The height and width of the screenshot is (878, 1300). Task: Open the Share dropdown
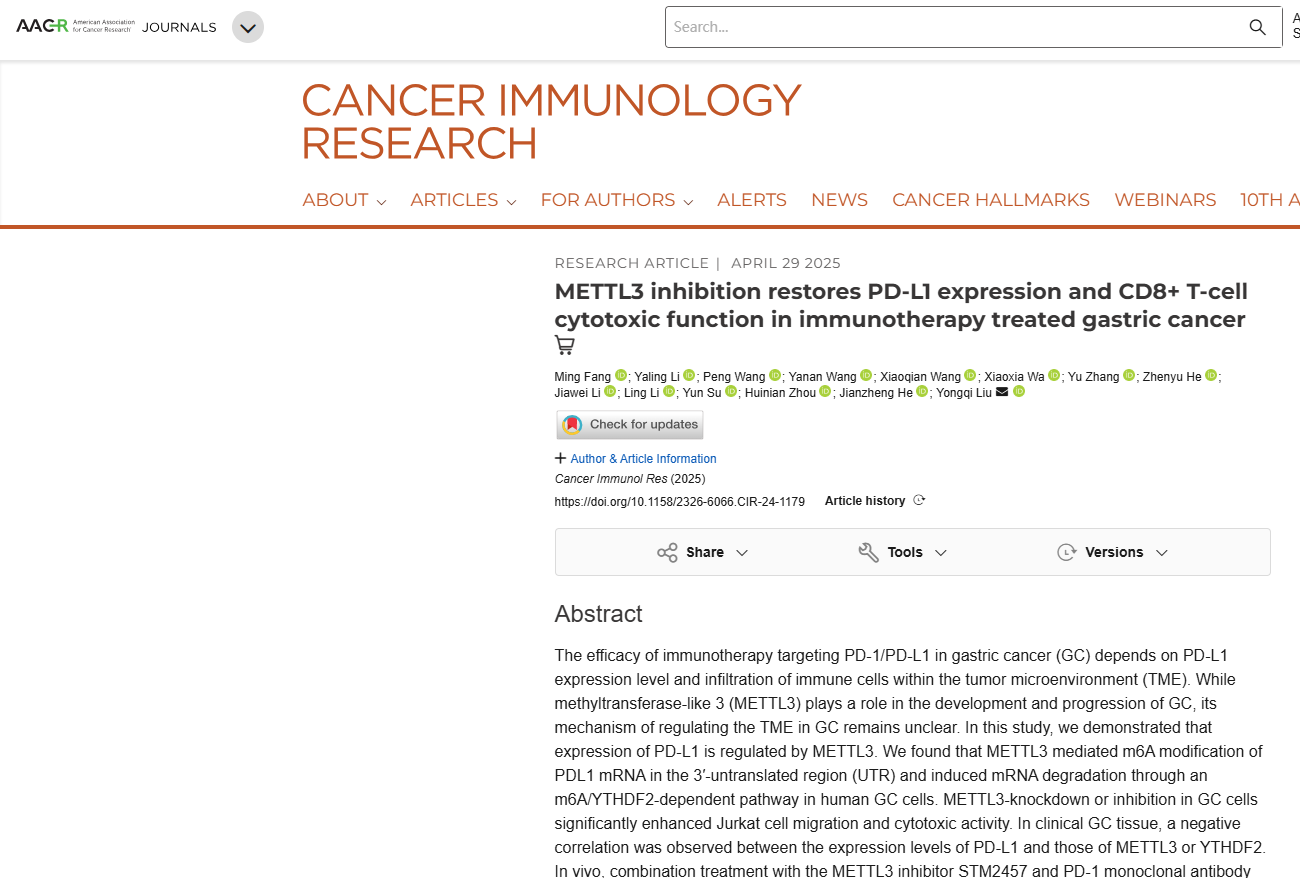[x=702, y=552]
